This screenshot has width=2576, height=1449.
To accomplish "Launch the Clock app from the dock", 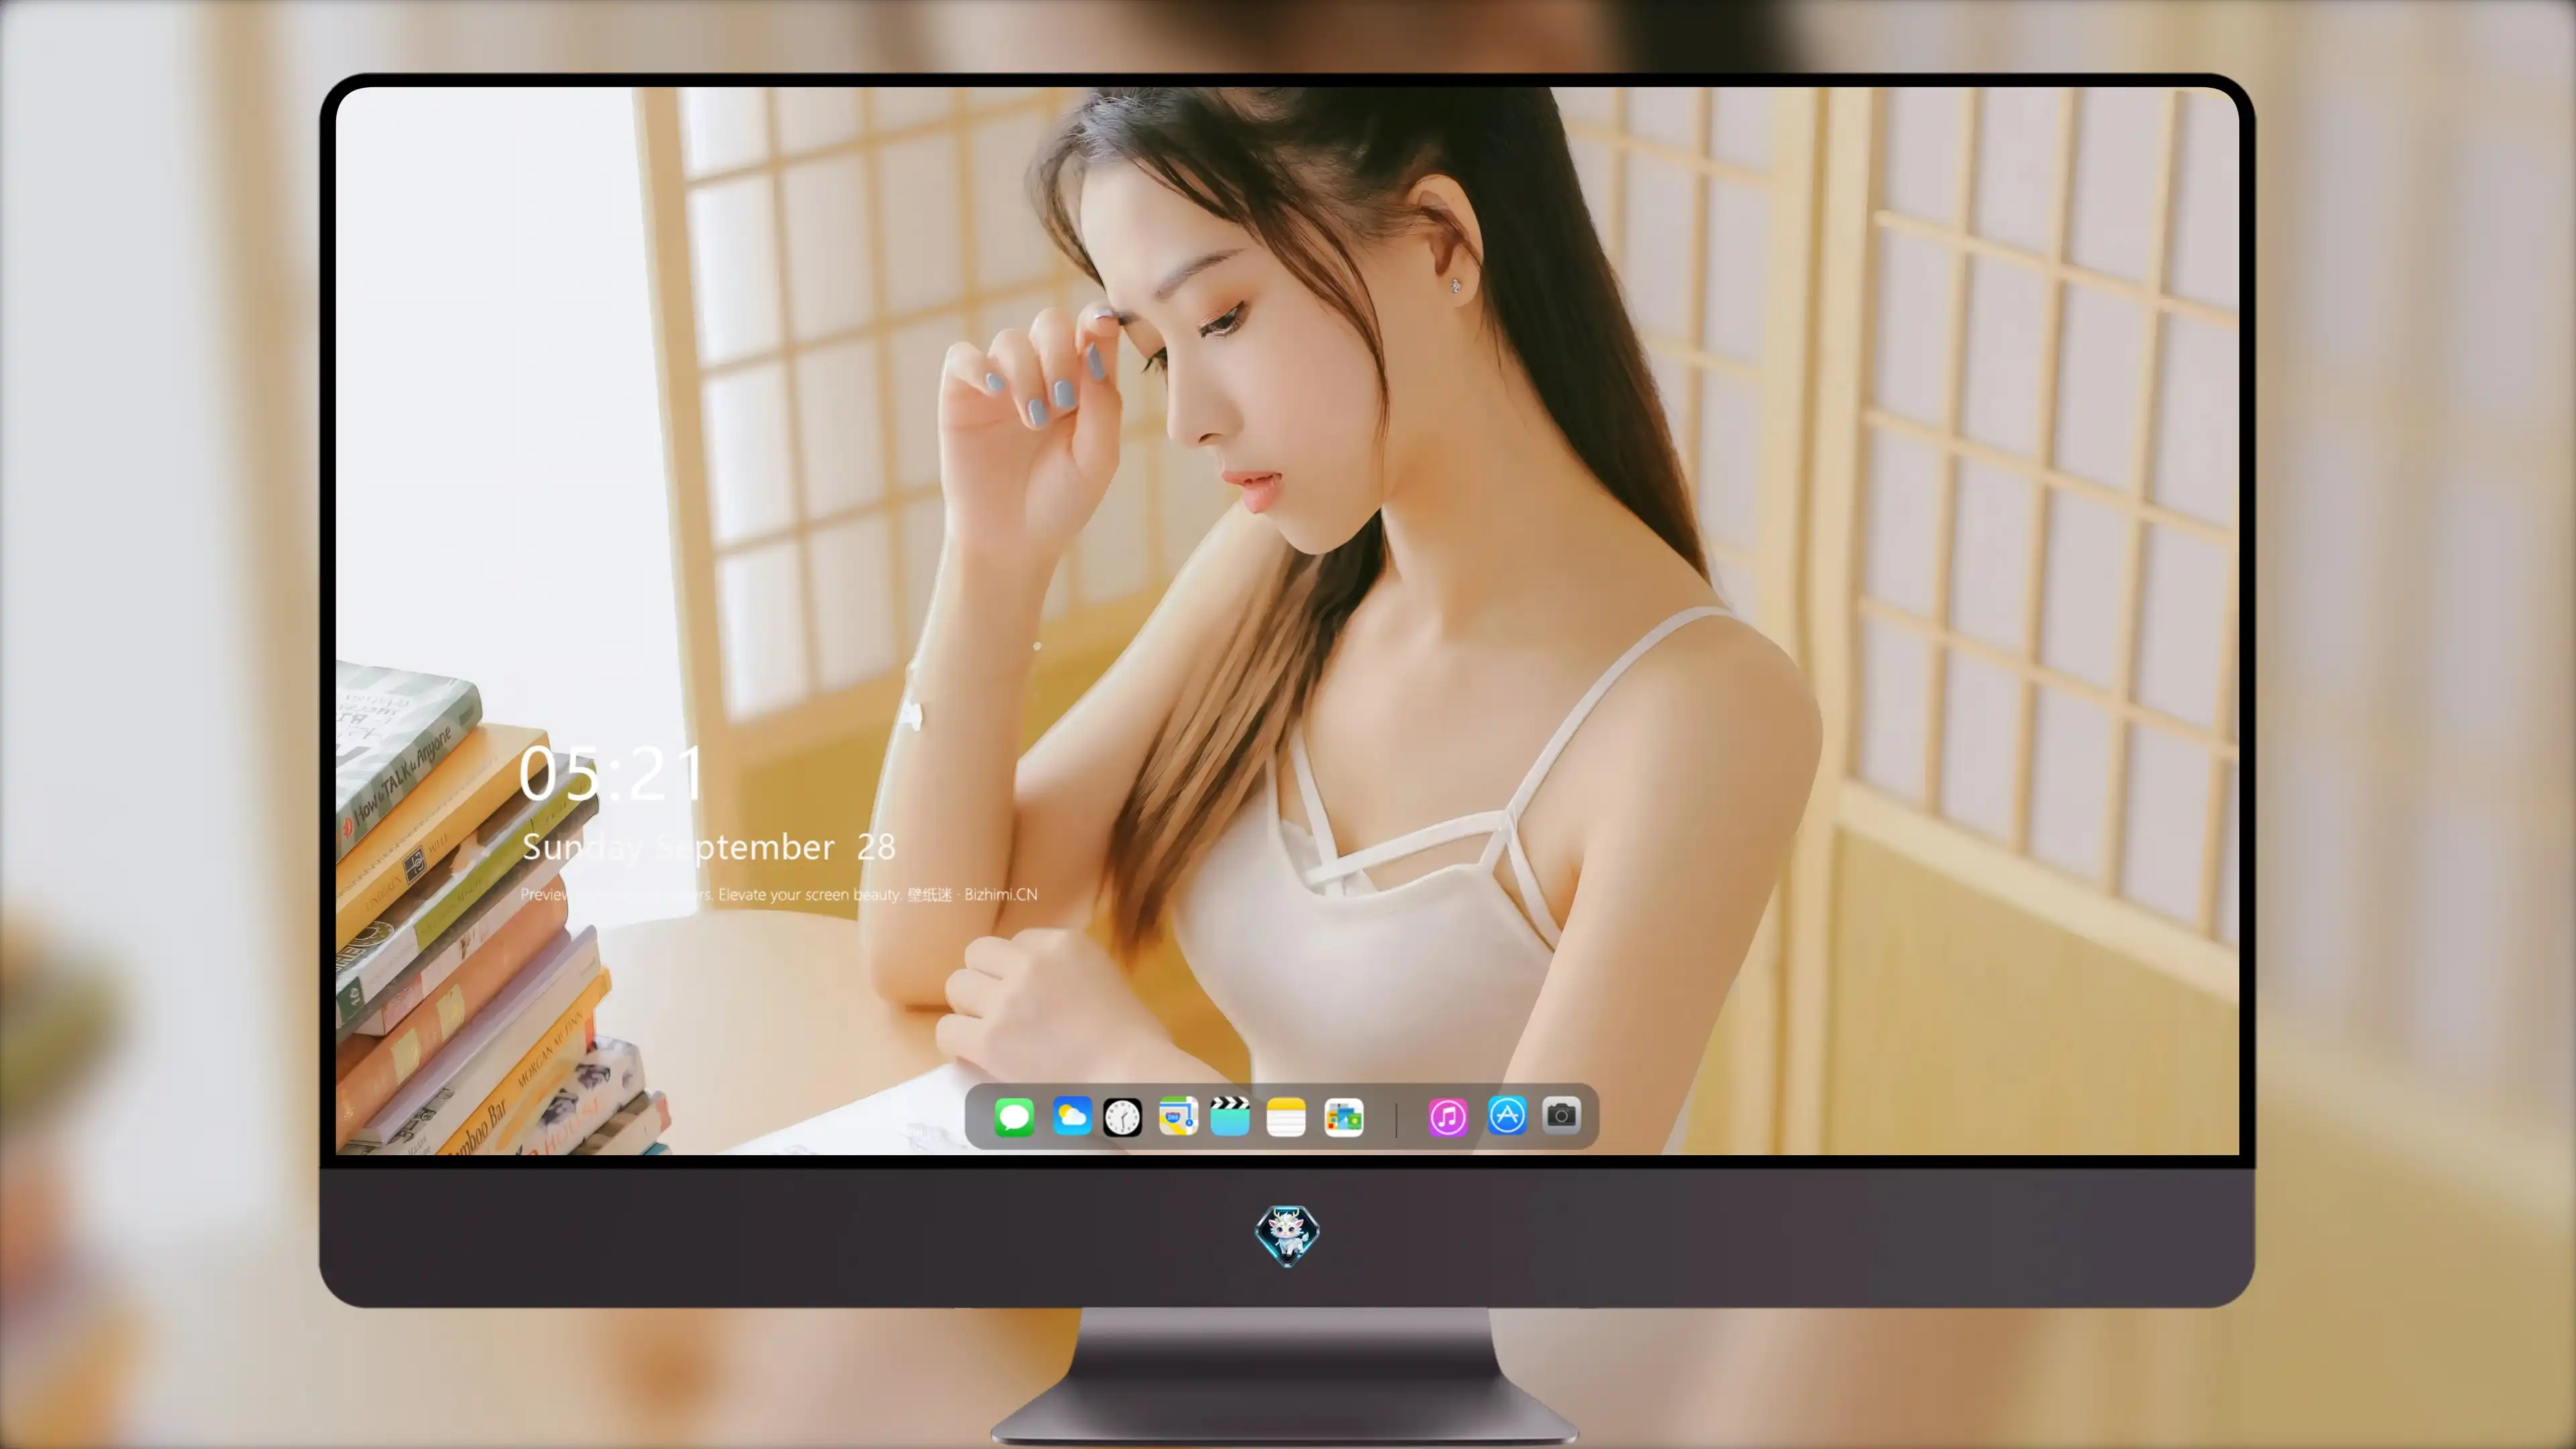I will (1122, 1117).
